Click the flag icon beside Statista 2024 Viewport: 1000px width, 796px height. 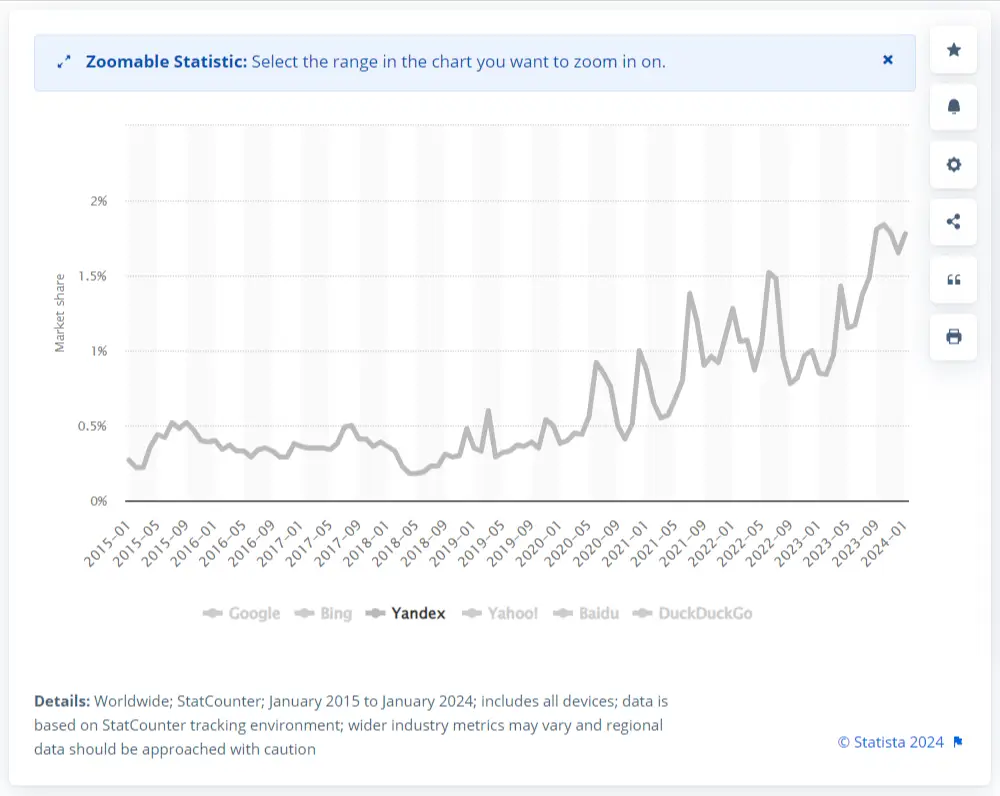(958, 742)
